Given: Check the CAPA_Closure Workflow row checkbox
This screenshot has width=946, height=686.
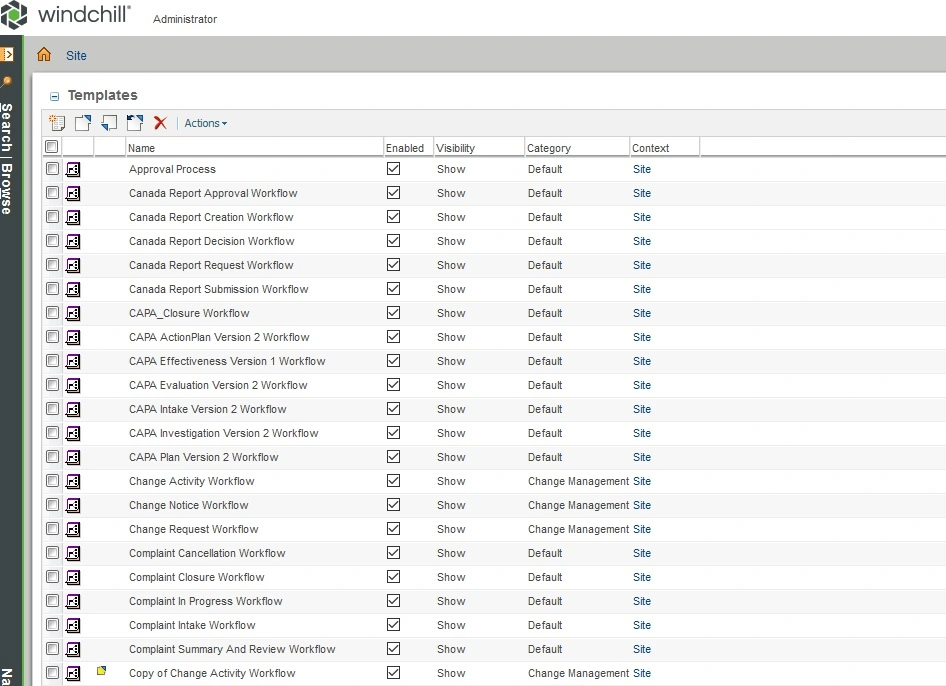Looking at the screenshot, I should [x=52, y=313].
